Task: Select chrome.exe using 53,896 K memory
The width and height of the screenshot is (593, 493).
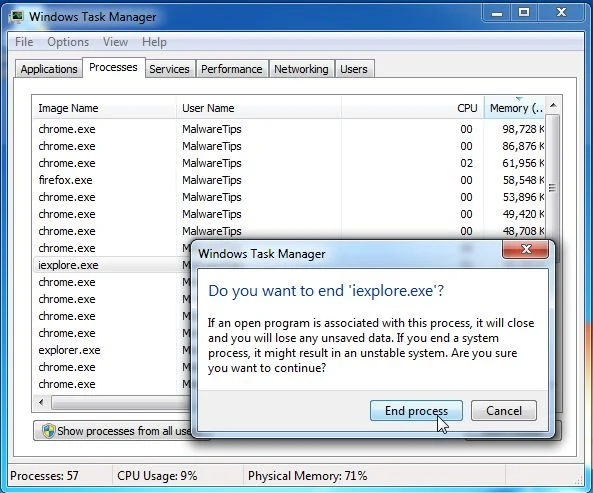Action: [289, 197]
